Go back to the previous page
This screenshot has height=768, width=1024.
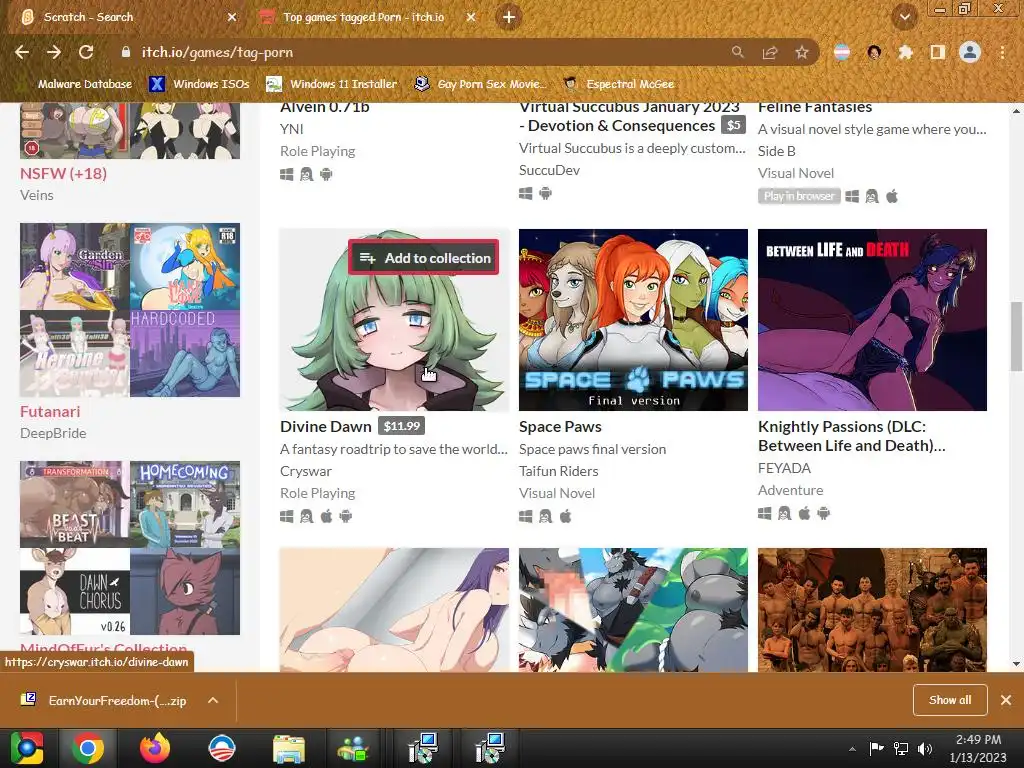(x=22, y=52)
